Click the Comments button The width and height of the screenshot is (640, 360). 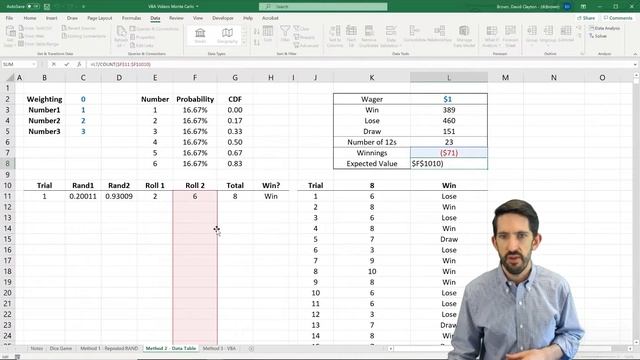point(618,18)
